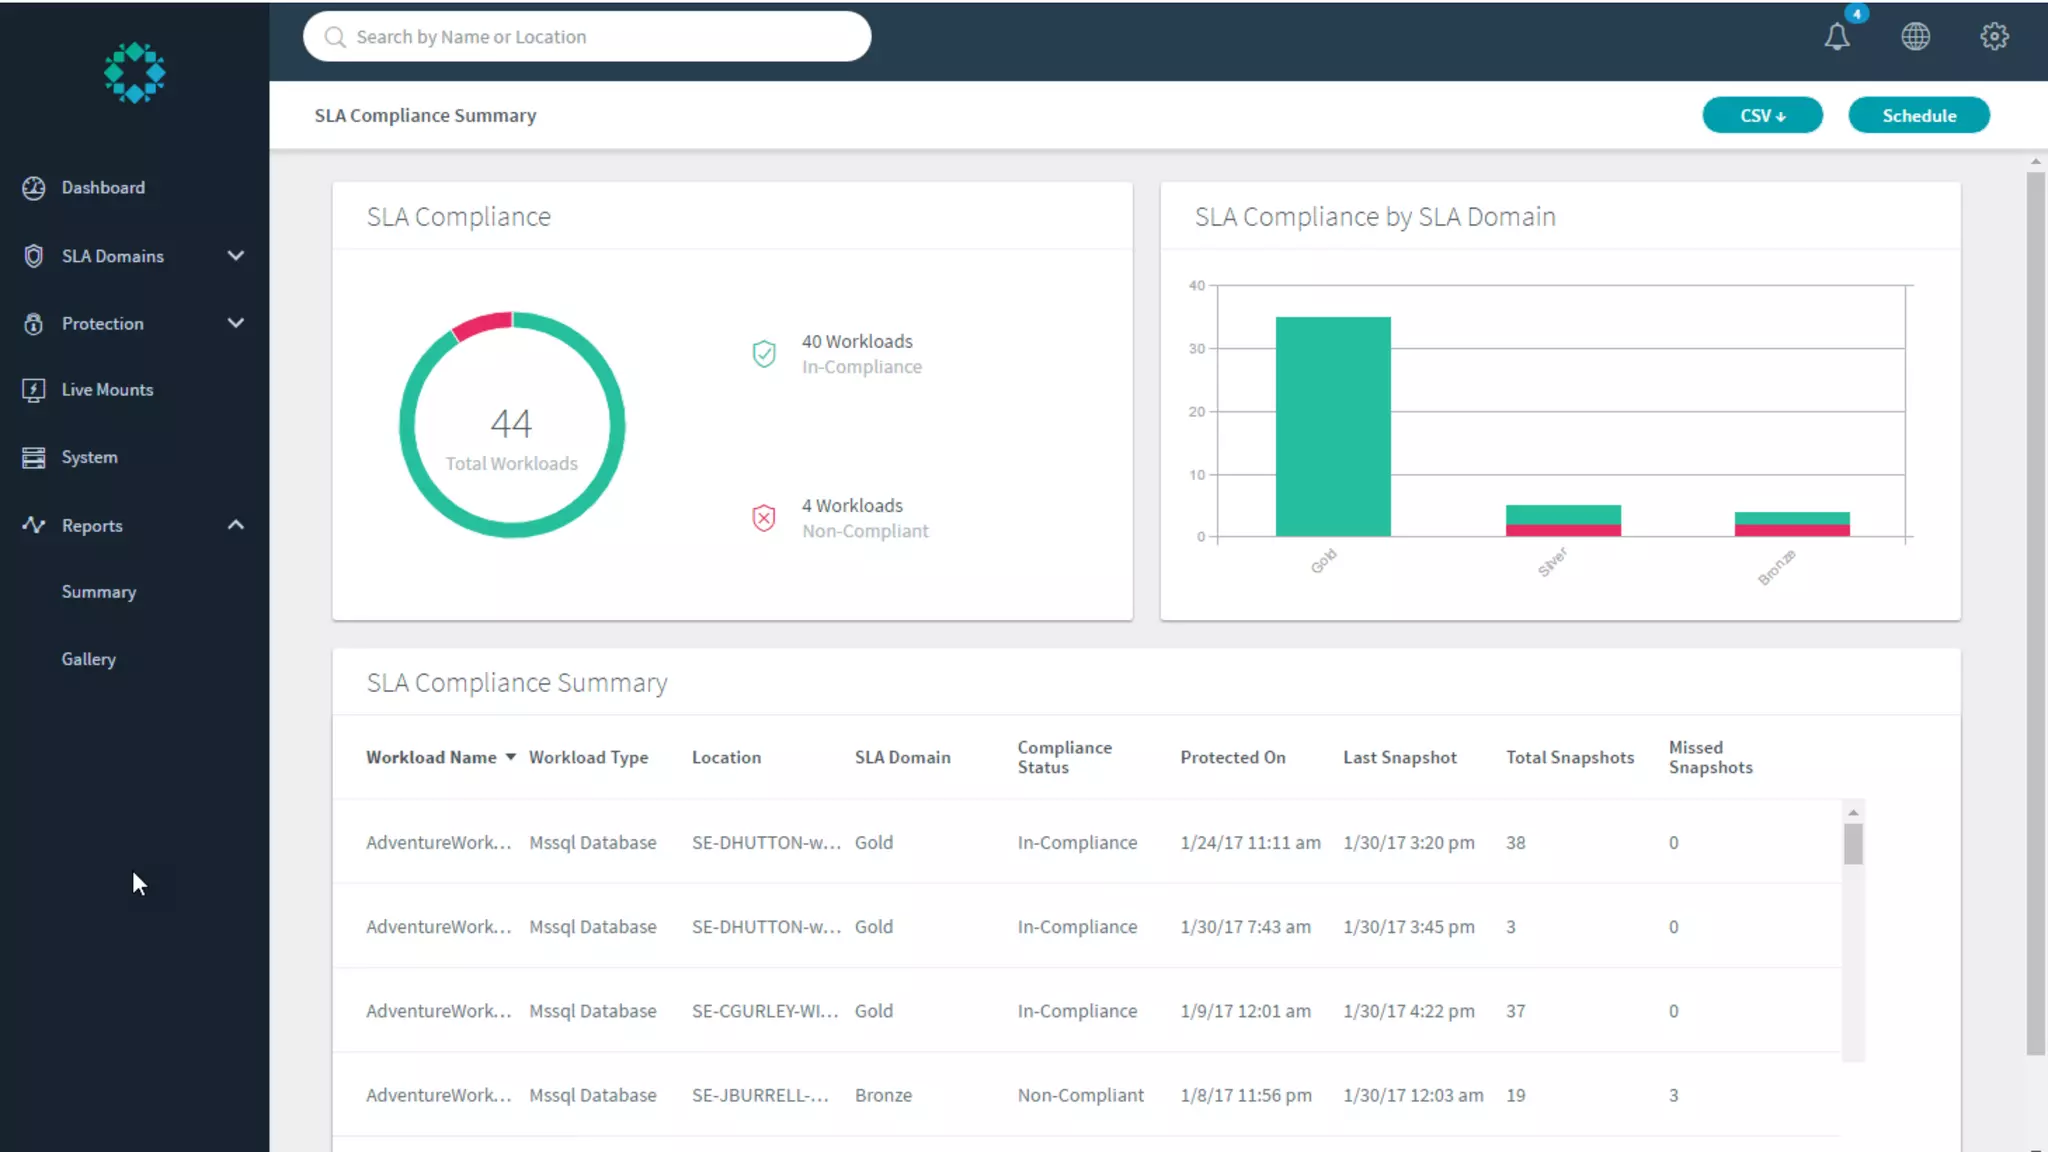Open the Summary reports item
This screenshot has width=2048, height=1152.
tap(99, 592)
